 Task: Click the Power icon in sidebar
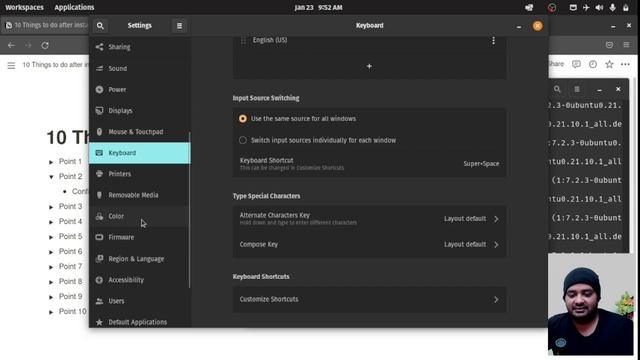(x=99, y=89)
